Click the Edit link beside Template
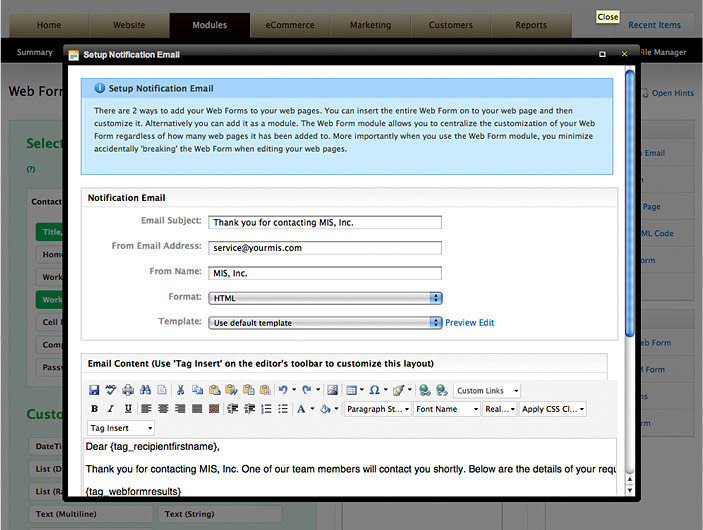Screen dimensions: 703x530 coord(486,322)
